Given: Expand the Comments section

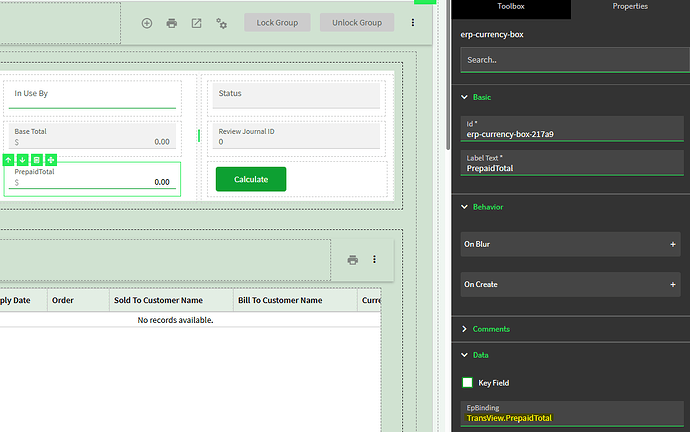Looking at the screenshot, I should click(x=464, y=329).
